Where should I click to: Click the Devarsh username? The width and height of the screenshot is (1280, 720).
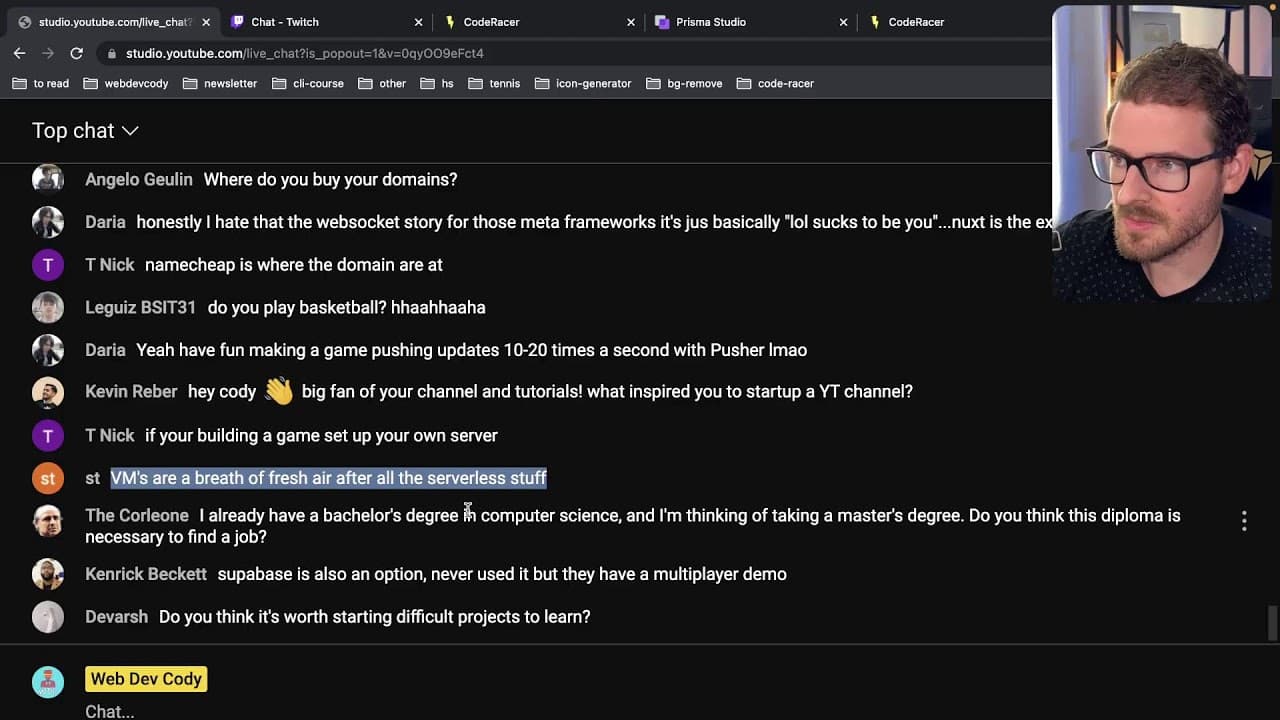(116, 617)
